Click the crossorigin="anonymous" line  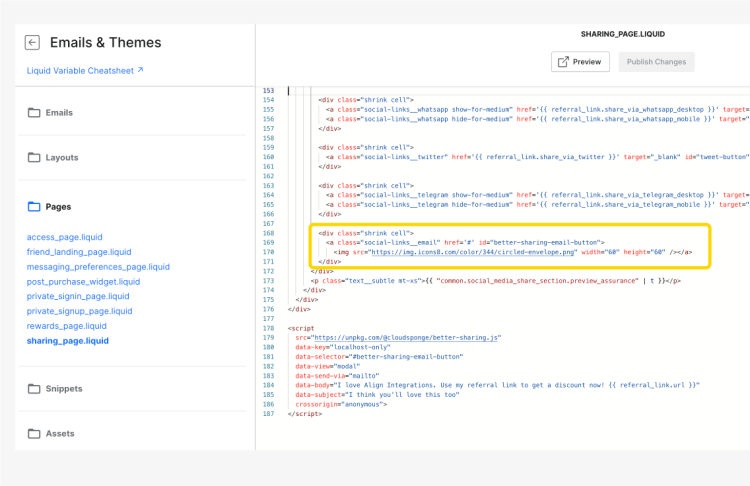click(x=341, y=404)
